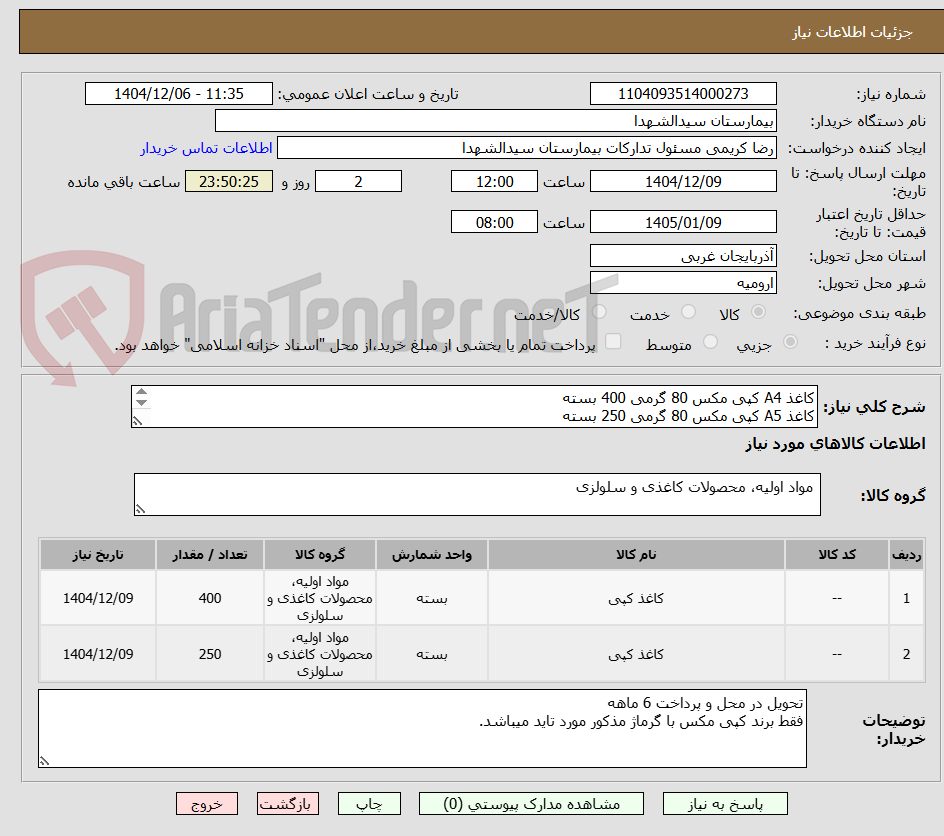Click the ایجاد کننده درخواست field
The image size is (944, 836).
pyautogui.click(x=527, y=148)
